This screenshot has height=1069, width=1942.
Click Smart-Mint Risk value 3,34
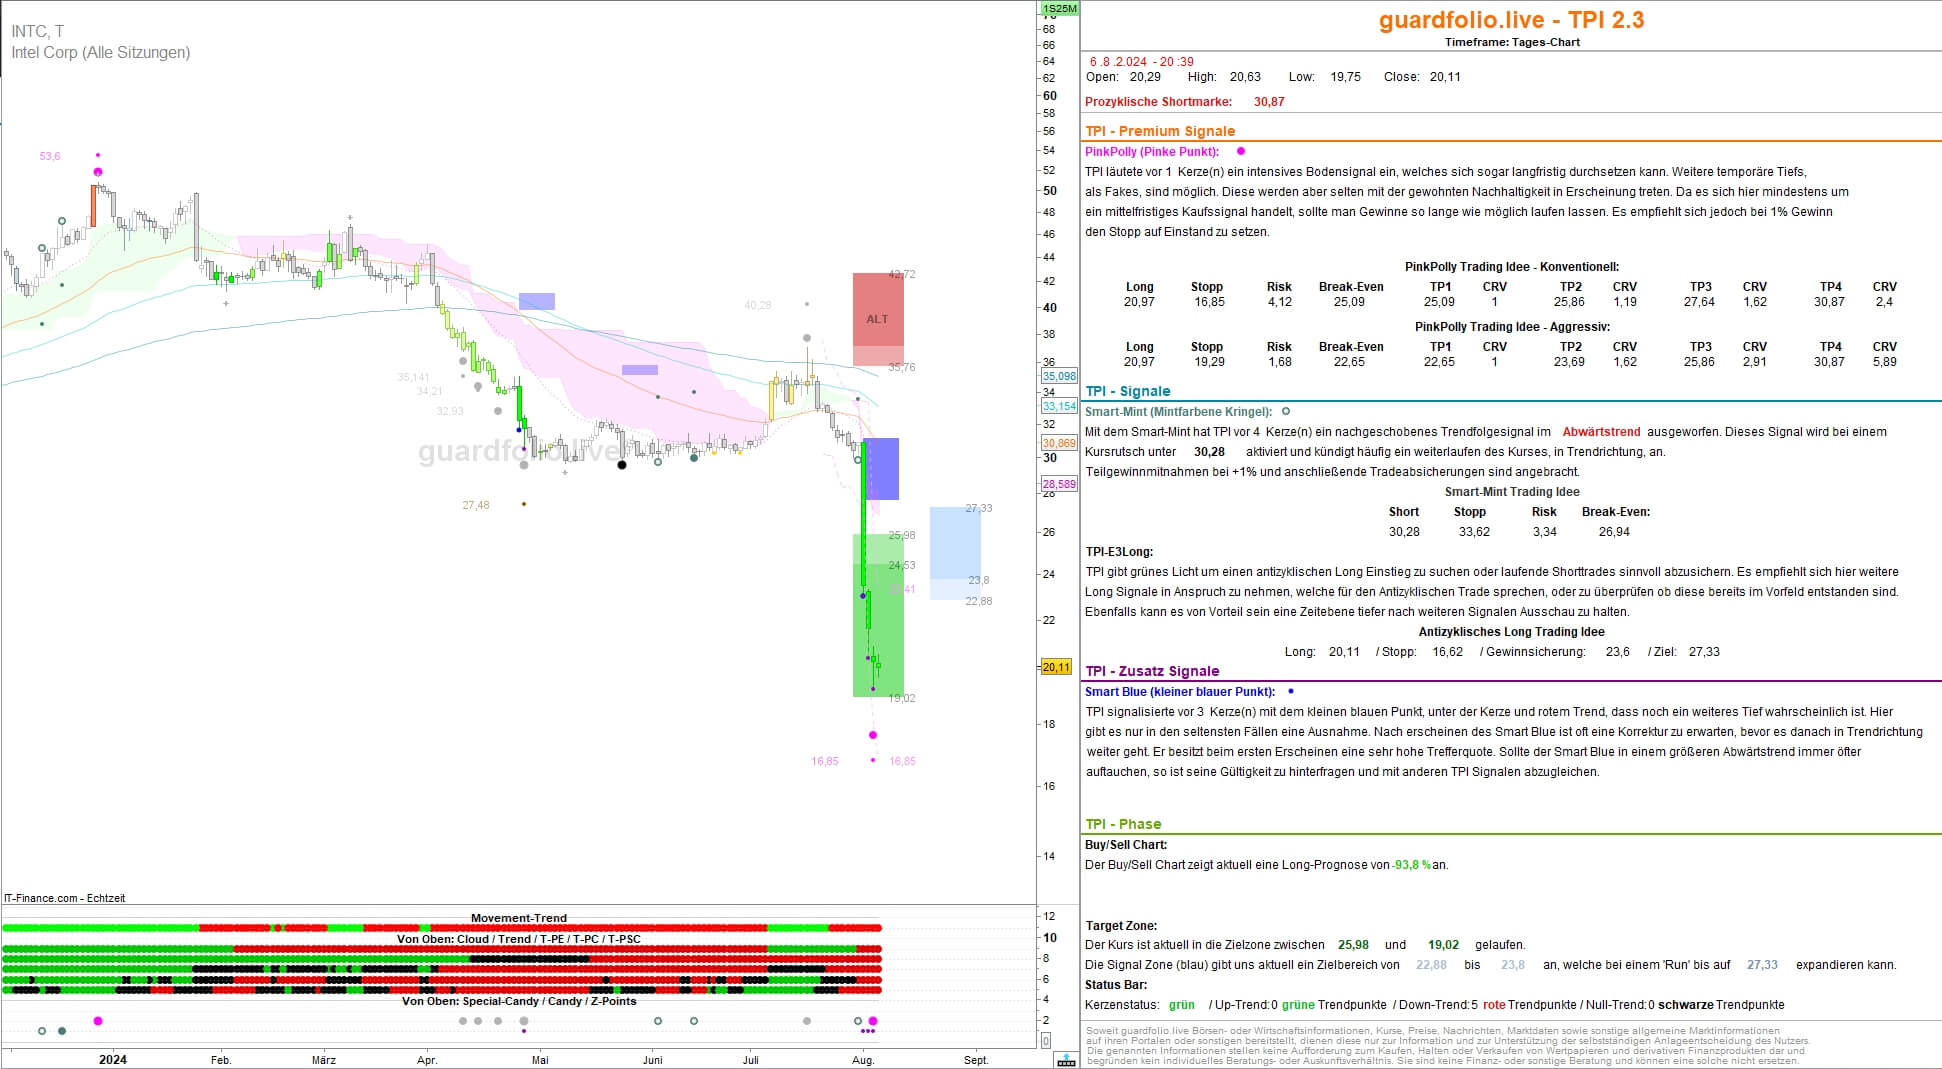pos(1544,532)
